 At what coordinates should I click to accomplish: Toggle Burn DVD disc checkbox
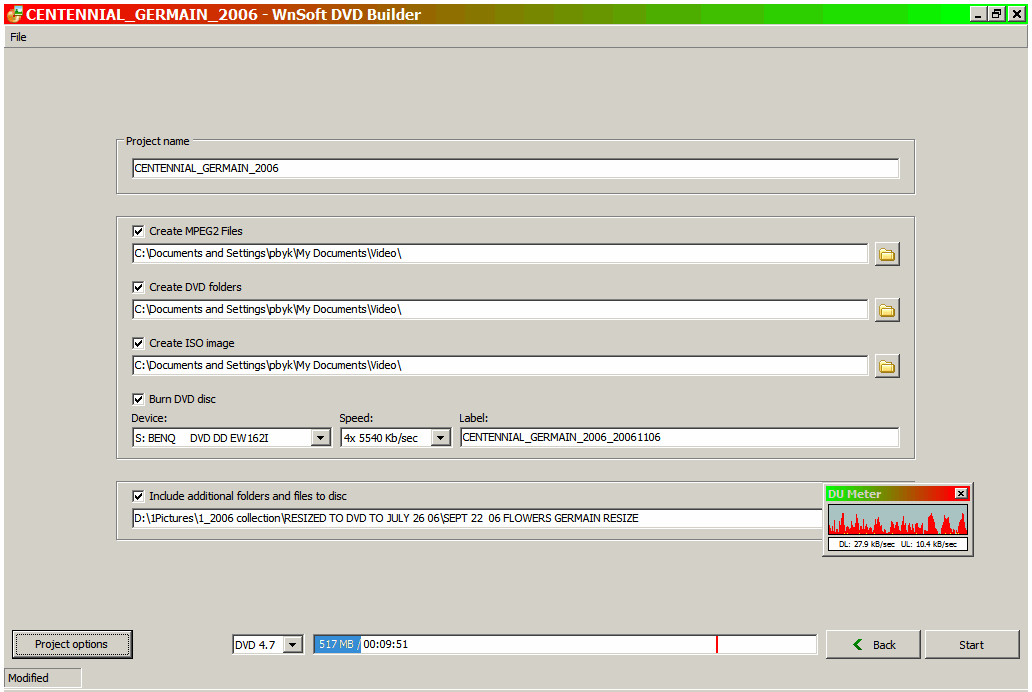coord(138,399)
